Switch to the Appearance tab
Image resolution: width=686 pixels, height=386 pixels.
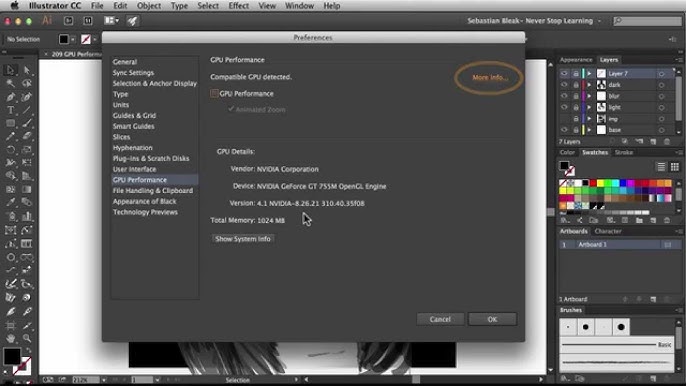click(x=576, y=60)
